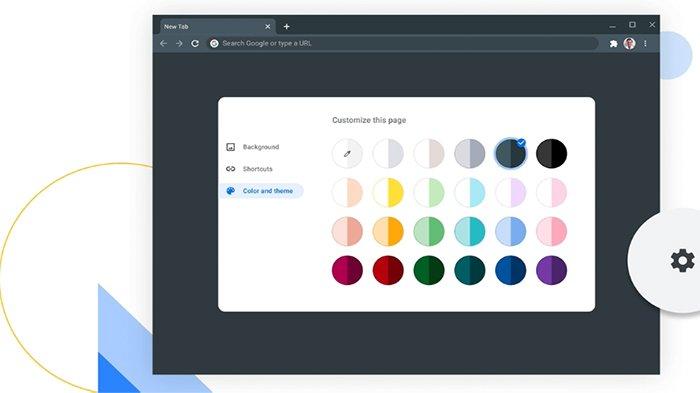Open the Background section
This screenshot has height=393, width=700.
[x=261, y=147]
